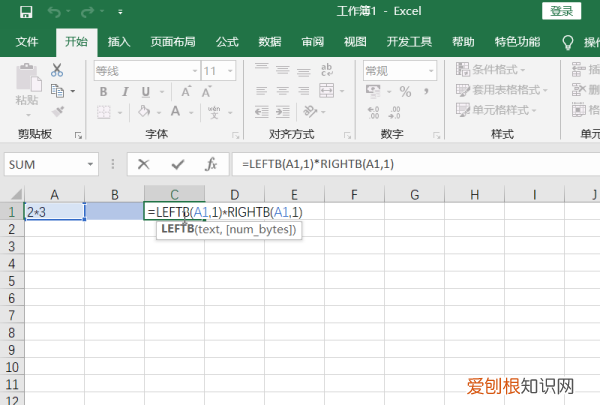Screen dimensions: 600x405
Task: Switch to the 特色功能 tab
Action: [517, 41]
